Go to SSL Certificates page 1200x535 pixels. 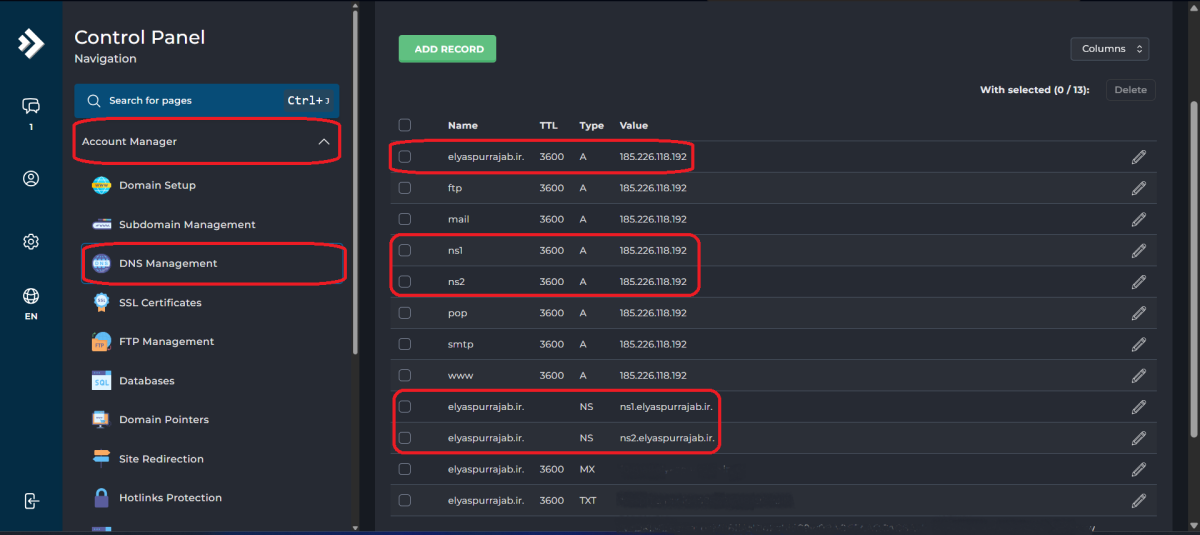pyautogui.click(x=160, y=303)
